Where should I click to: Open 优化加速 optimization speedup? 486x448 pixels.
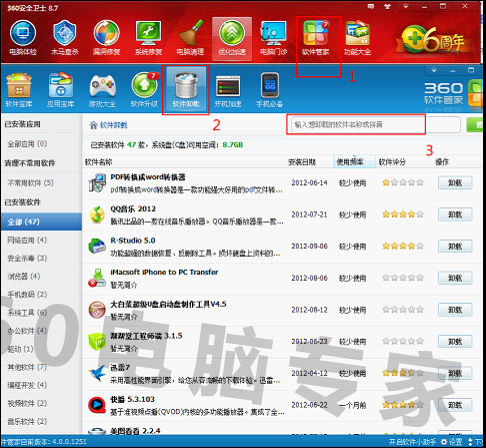(232, 38)
